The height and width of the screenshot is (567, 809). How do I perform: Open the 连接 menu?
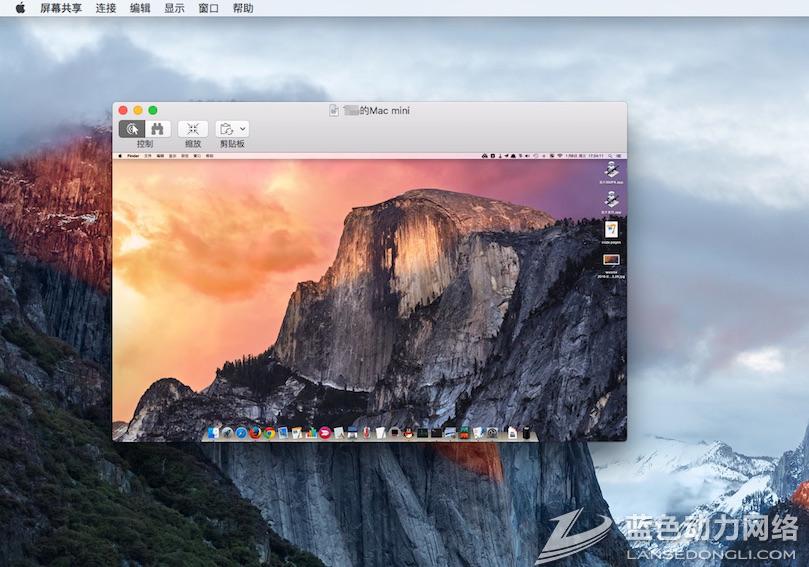pos(106,8)
